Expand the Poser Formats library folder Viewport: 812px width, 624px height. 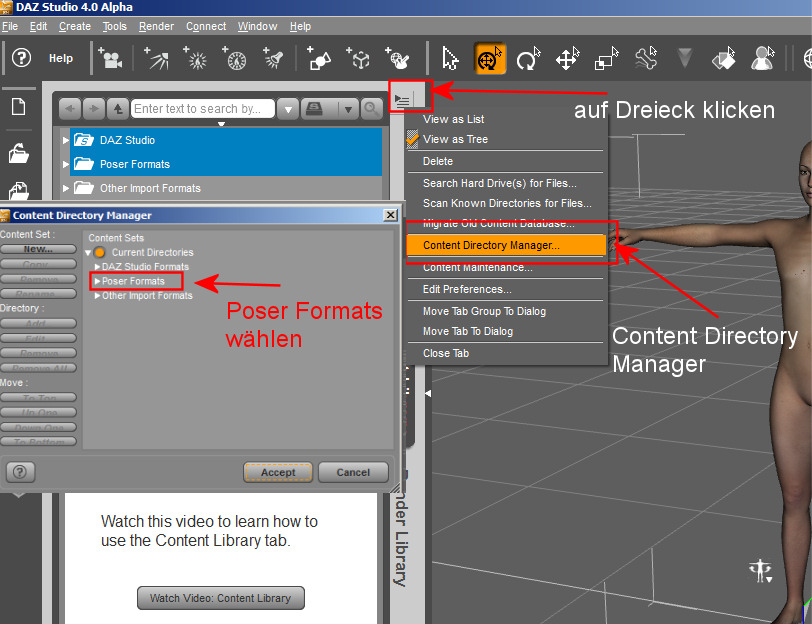[66, 164]
